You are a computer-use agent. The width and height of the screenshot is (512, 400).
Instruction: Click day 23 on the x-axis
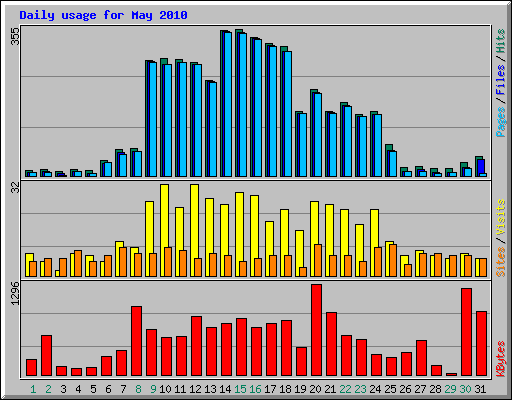pyautogui.click(x=360, y=389)
